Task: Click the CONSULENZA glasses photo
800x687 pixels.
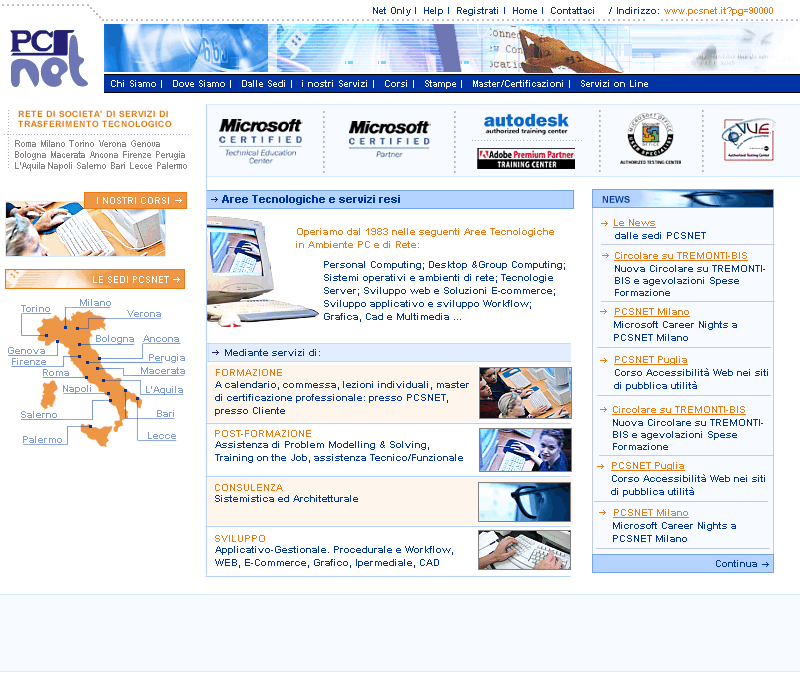Action: 524,502
